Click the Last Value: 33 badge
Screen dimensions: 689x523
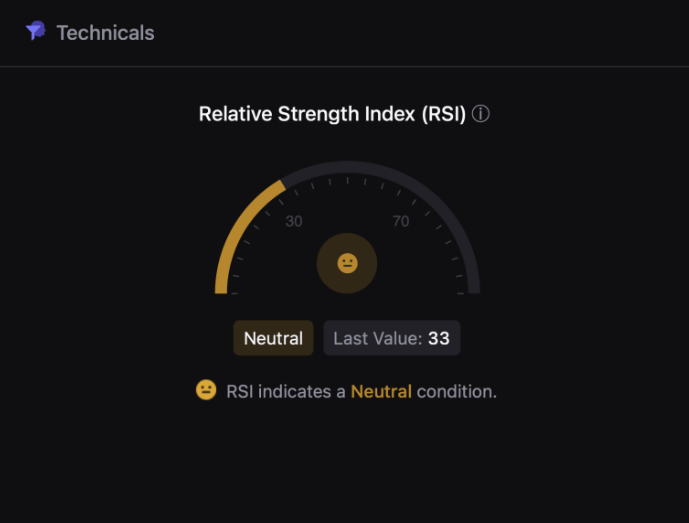392,338
